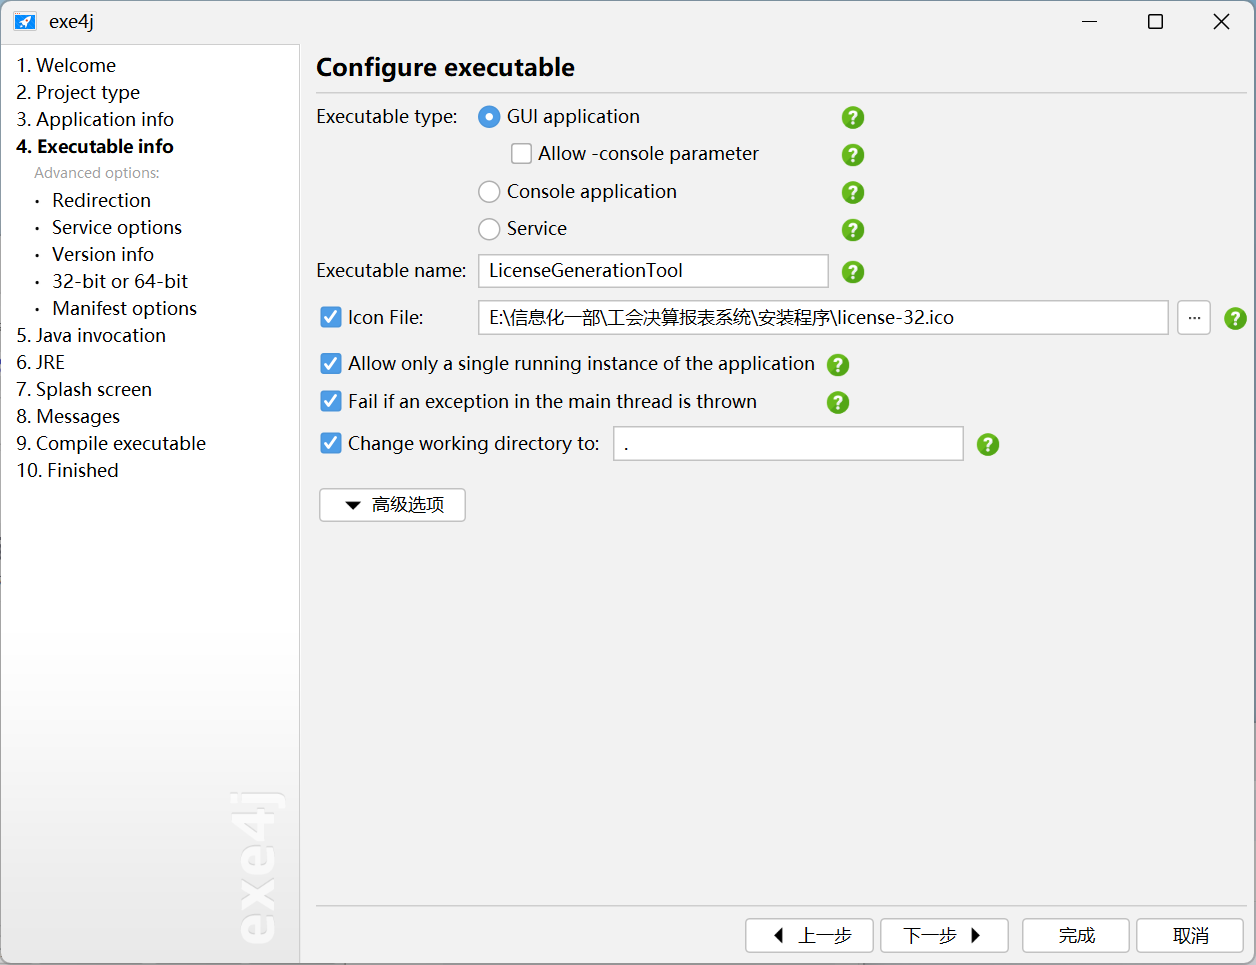This screenshot has width=1256, height=965.
Task: Enable the Allow -console parameter option
Action: coord(521,153)
